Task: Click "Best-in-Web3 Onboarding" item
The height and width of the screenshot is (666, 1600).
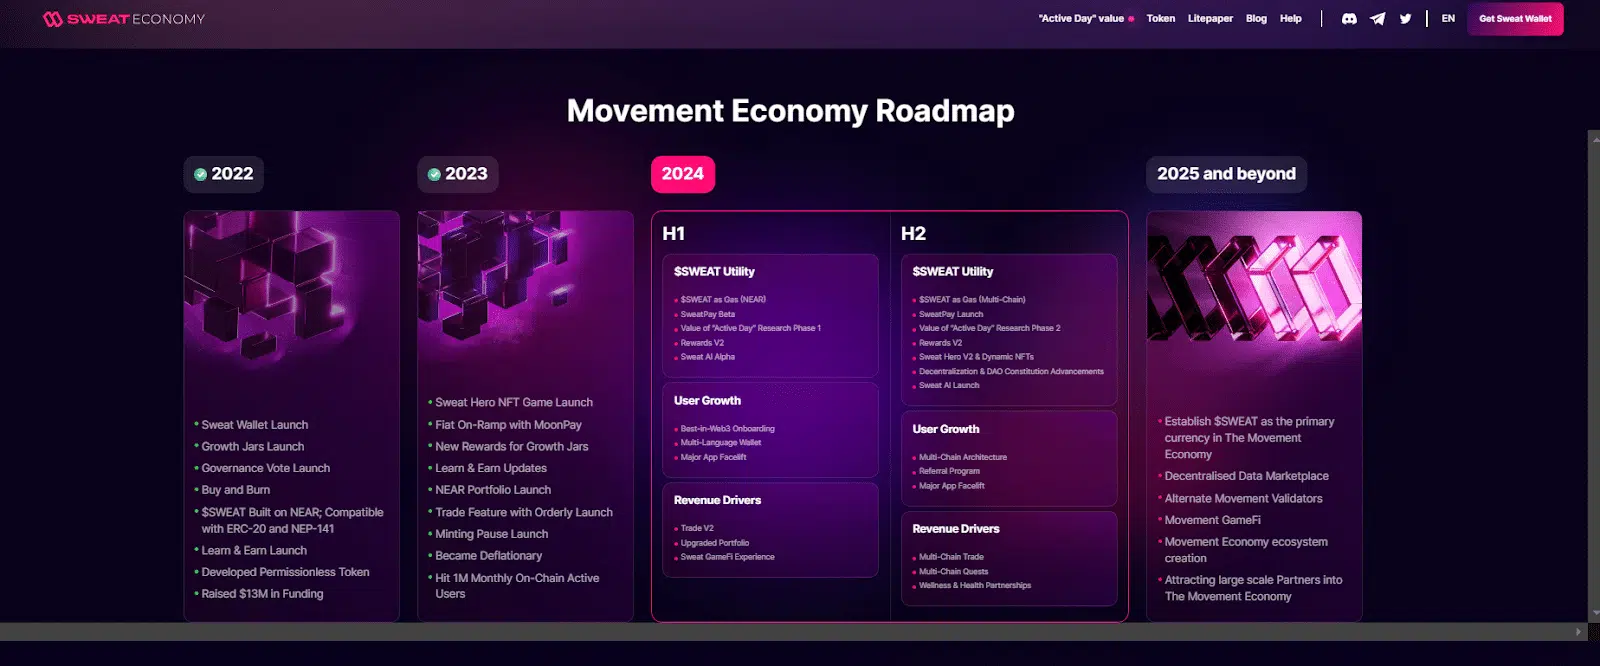Action: tap(727, 429)
